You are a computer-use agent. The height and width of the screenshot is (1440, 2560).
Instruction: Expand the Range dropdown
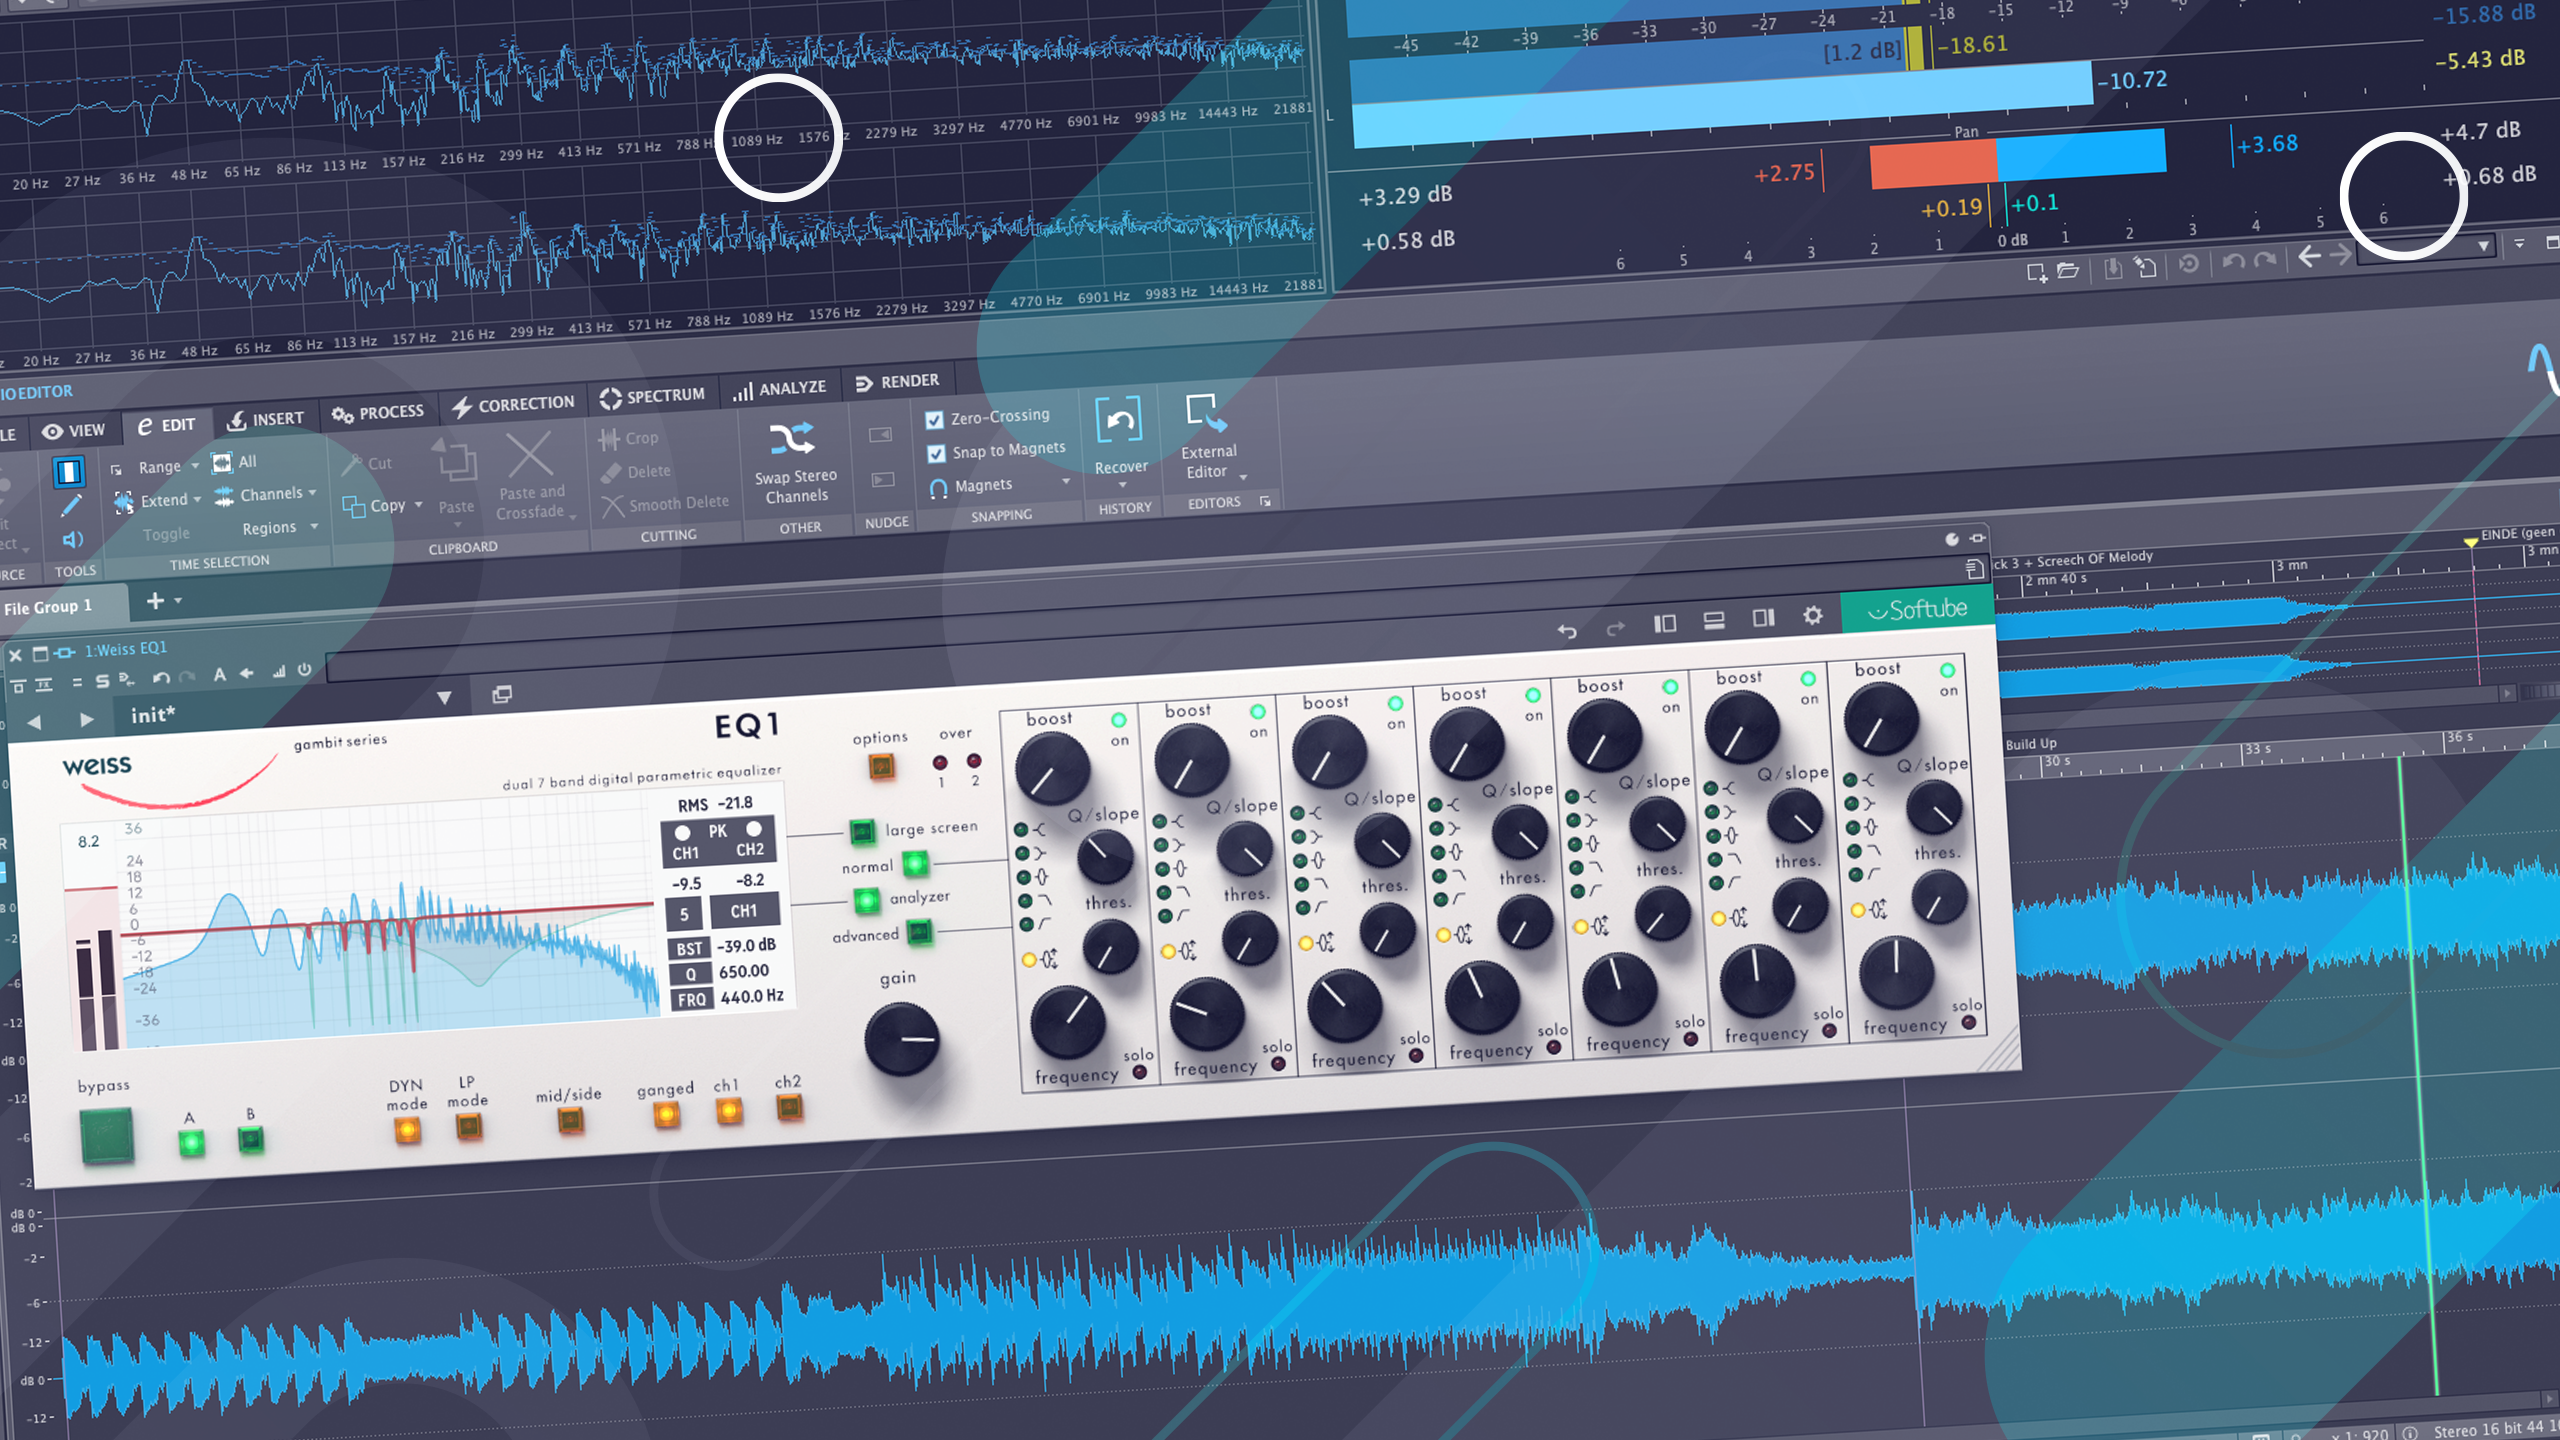pos(195,466)
